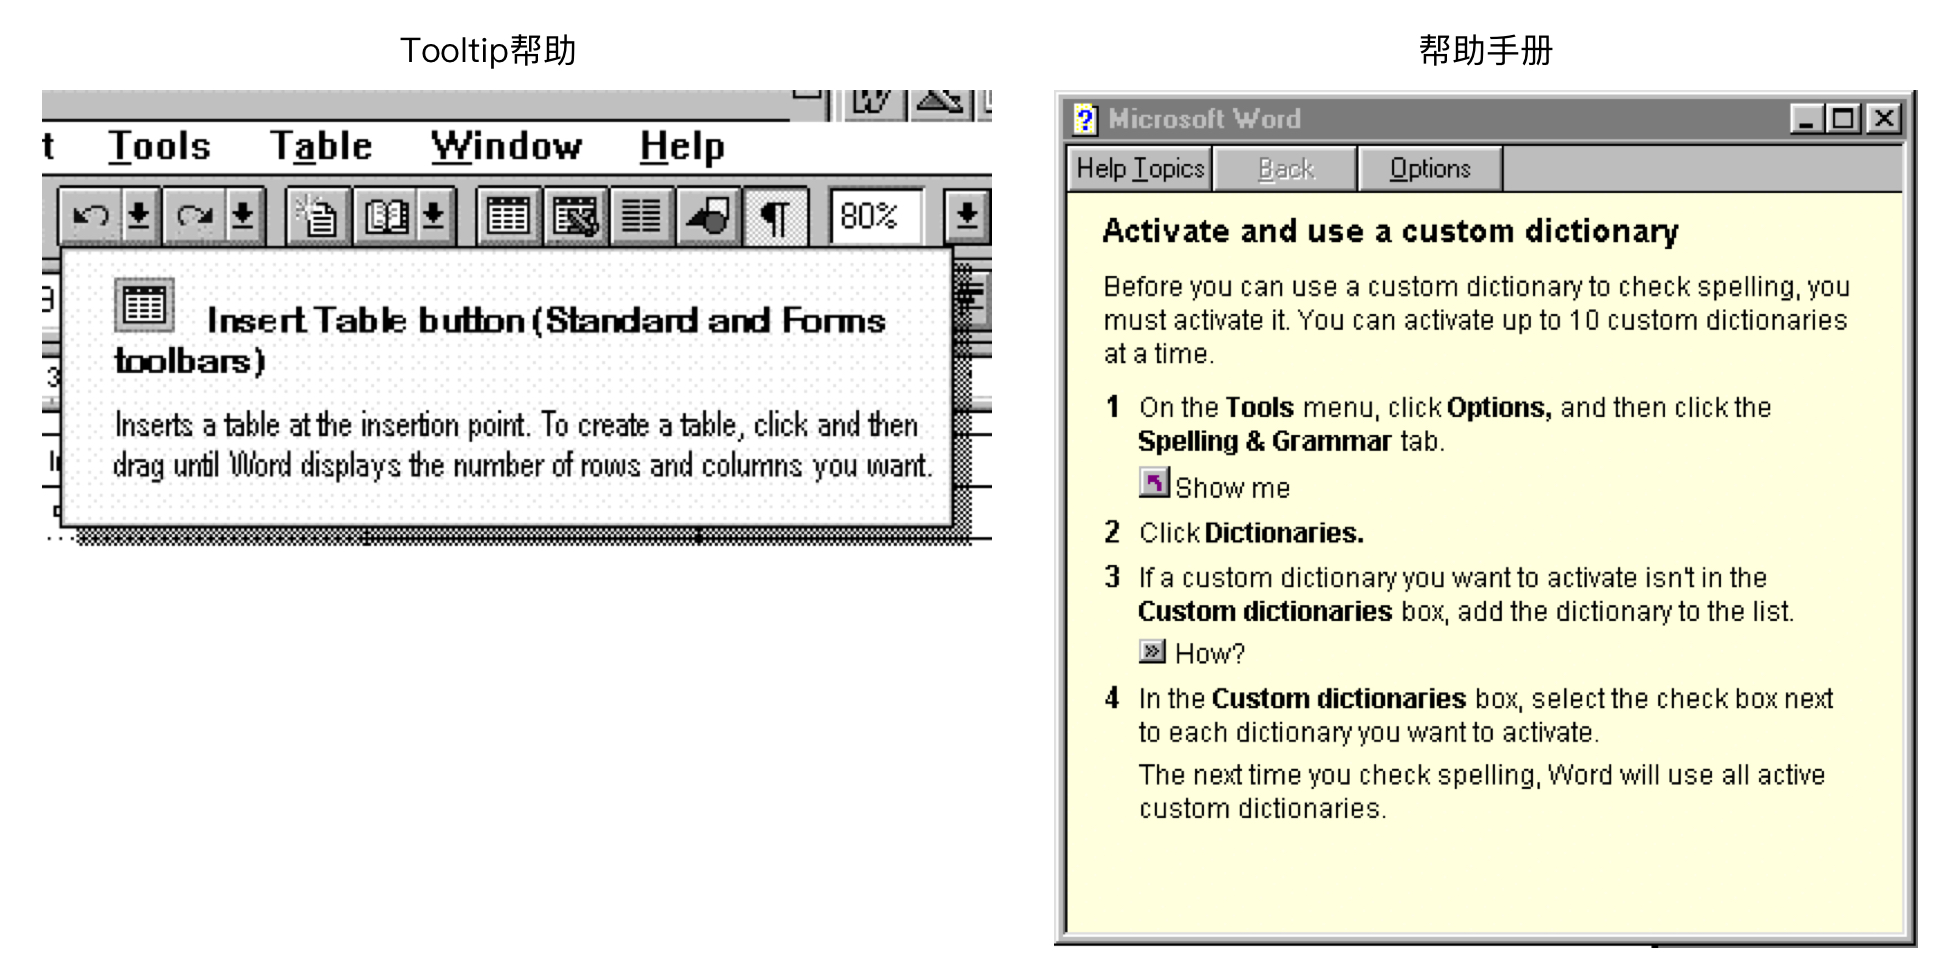Click the Insert Table image inside the tooltip
Viewport: 1950px width, 980px height.
click(x=144, y=305)
